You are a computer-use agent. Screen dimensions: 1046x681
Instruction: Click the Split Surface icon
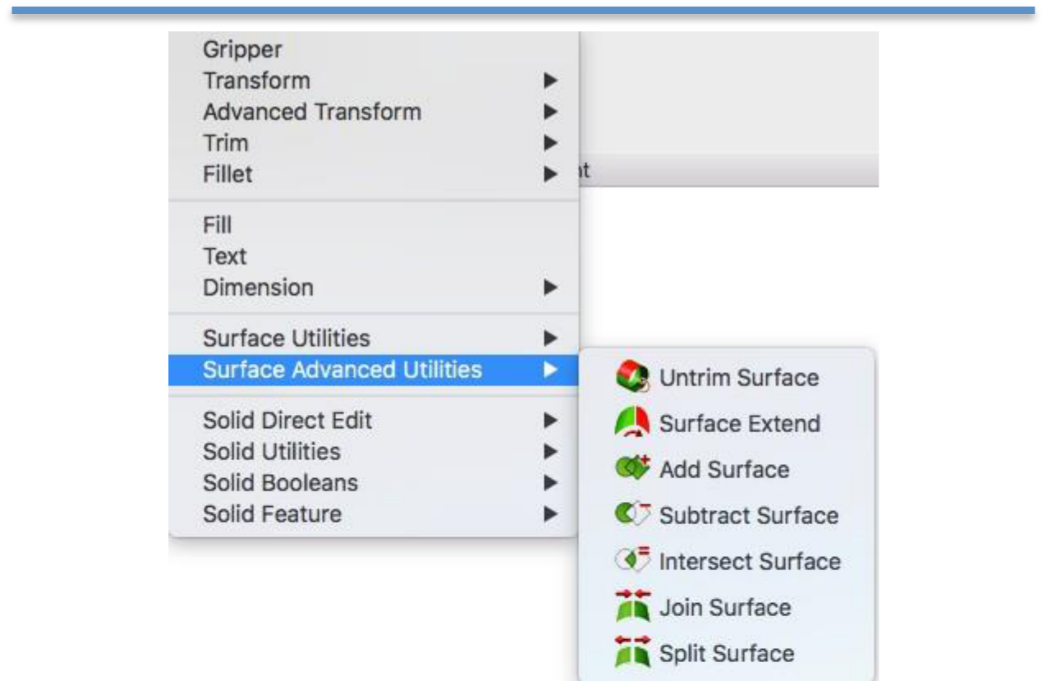(632, 653)
